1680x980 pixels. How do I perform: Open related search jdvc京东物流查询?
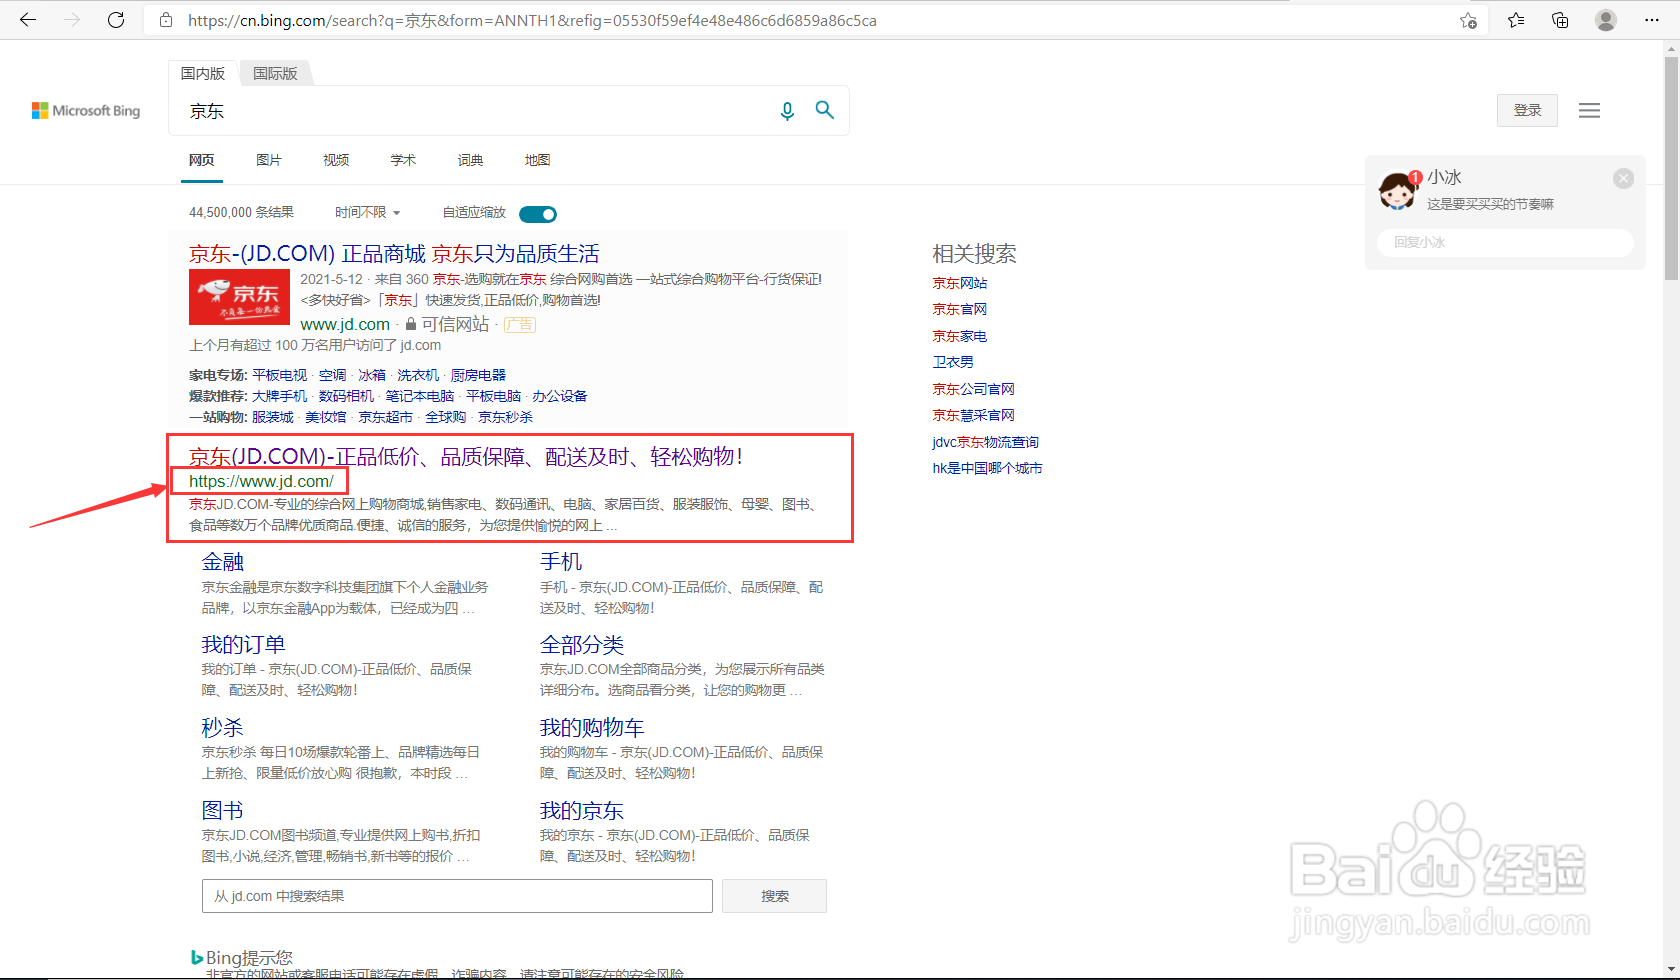pyautogui.click(x=986, y=442)
